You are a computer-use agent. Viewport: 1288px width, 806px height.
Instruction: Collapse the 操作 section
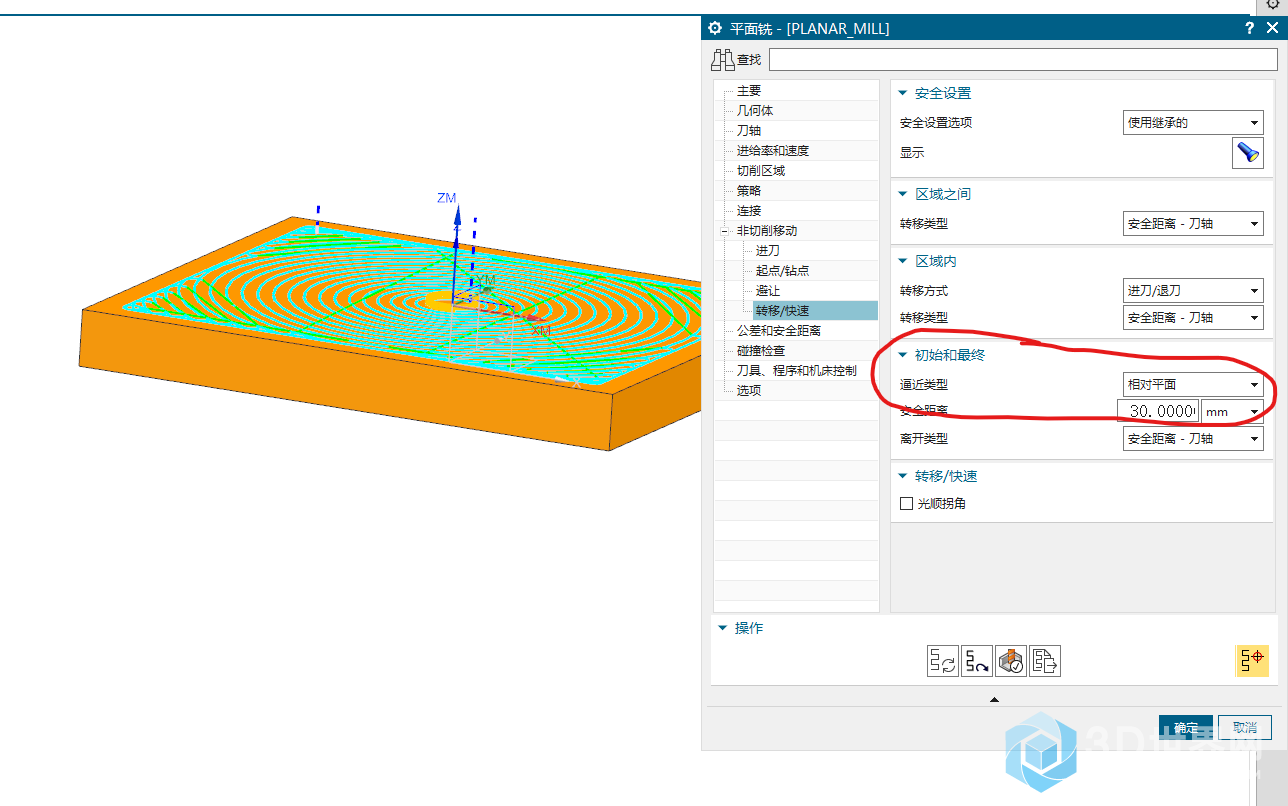click(x=722, y=628)
